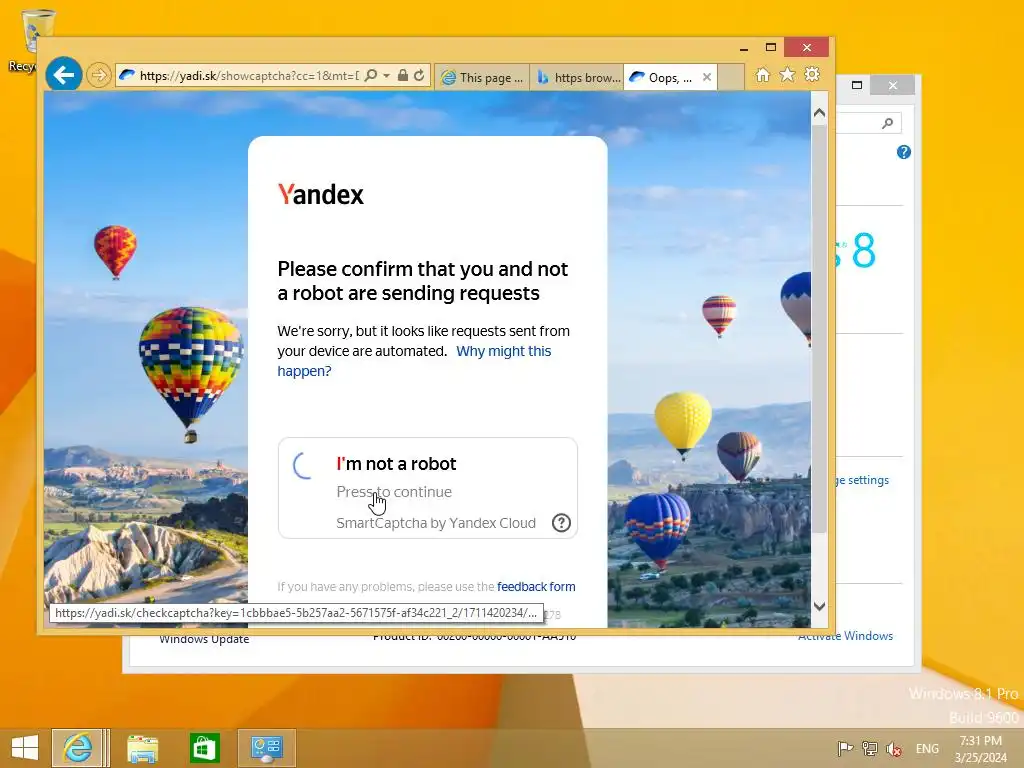Screen dimensions: 1024x768
Task: Open Internet Explorer from the taskbar
Action: pyautogui.click(x=78, y=748)
